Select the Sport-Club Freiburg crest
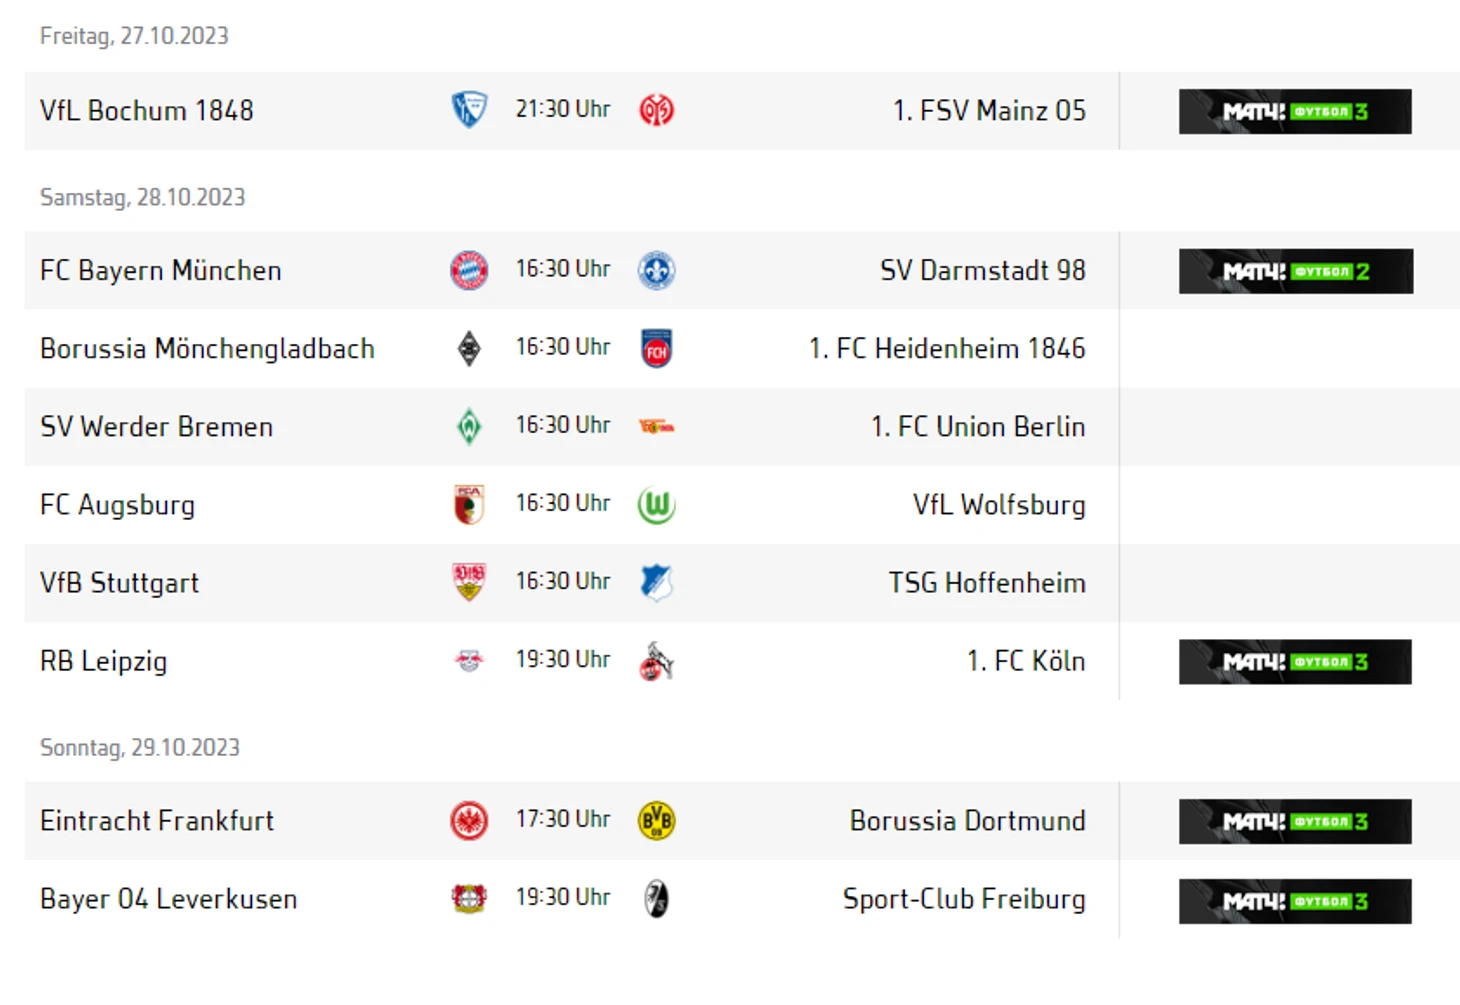 [x=656, y=899]
